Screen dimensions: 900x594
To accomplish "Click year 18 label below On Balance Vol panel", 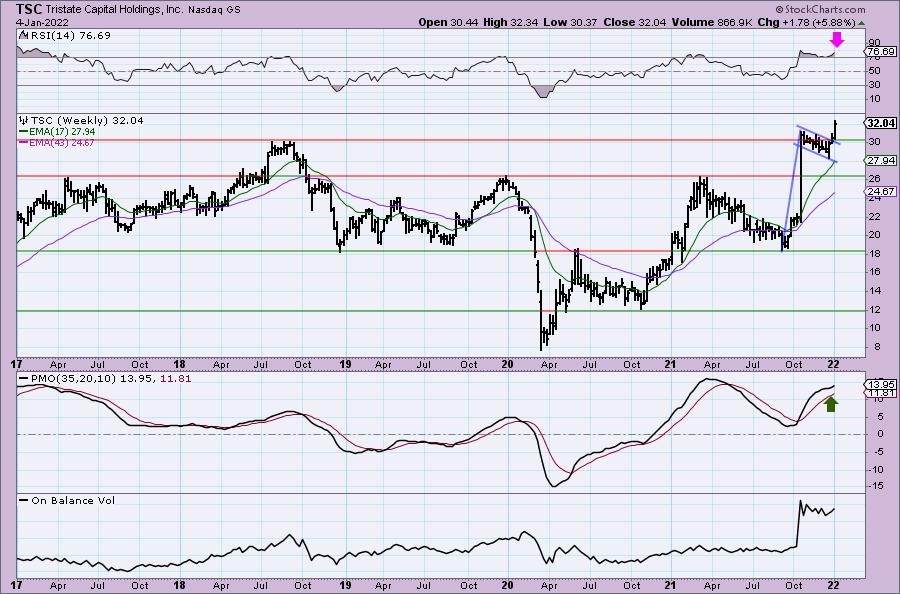I will click(x=180, y=586).
